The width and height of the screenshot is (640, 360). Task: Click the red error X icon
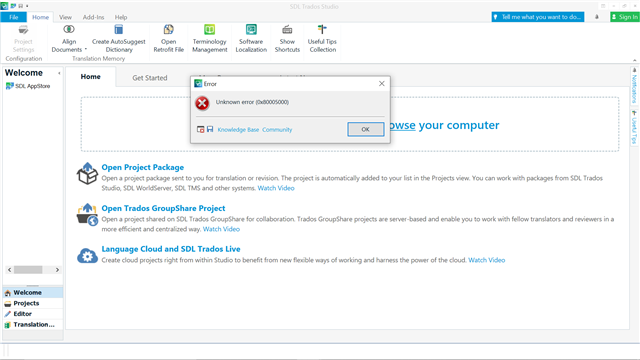tap(202, 103)
